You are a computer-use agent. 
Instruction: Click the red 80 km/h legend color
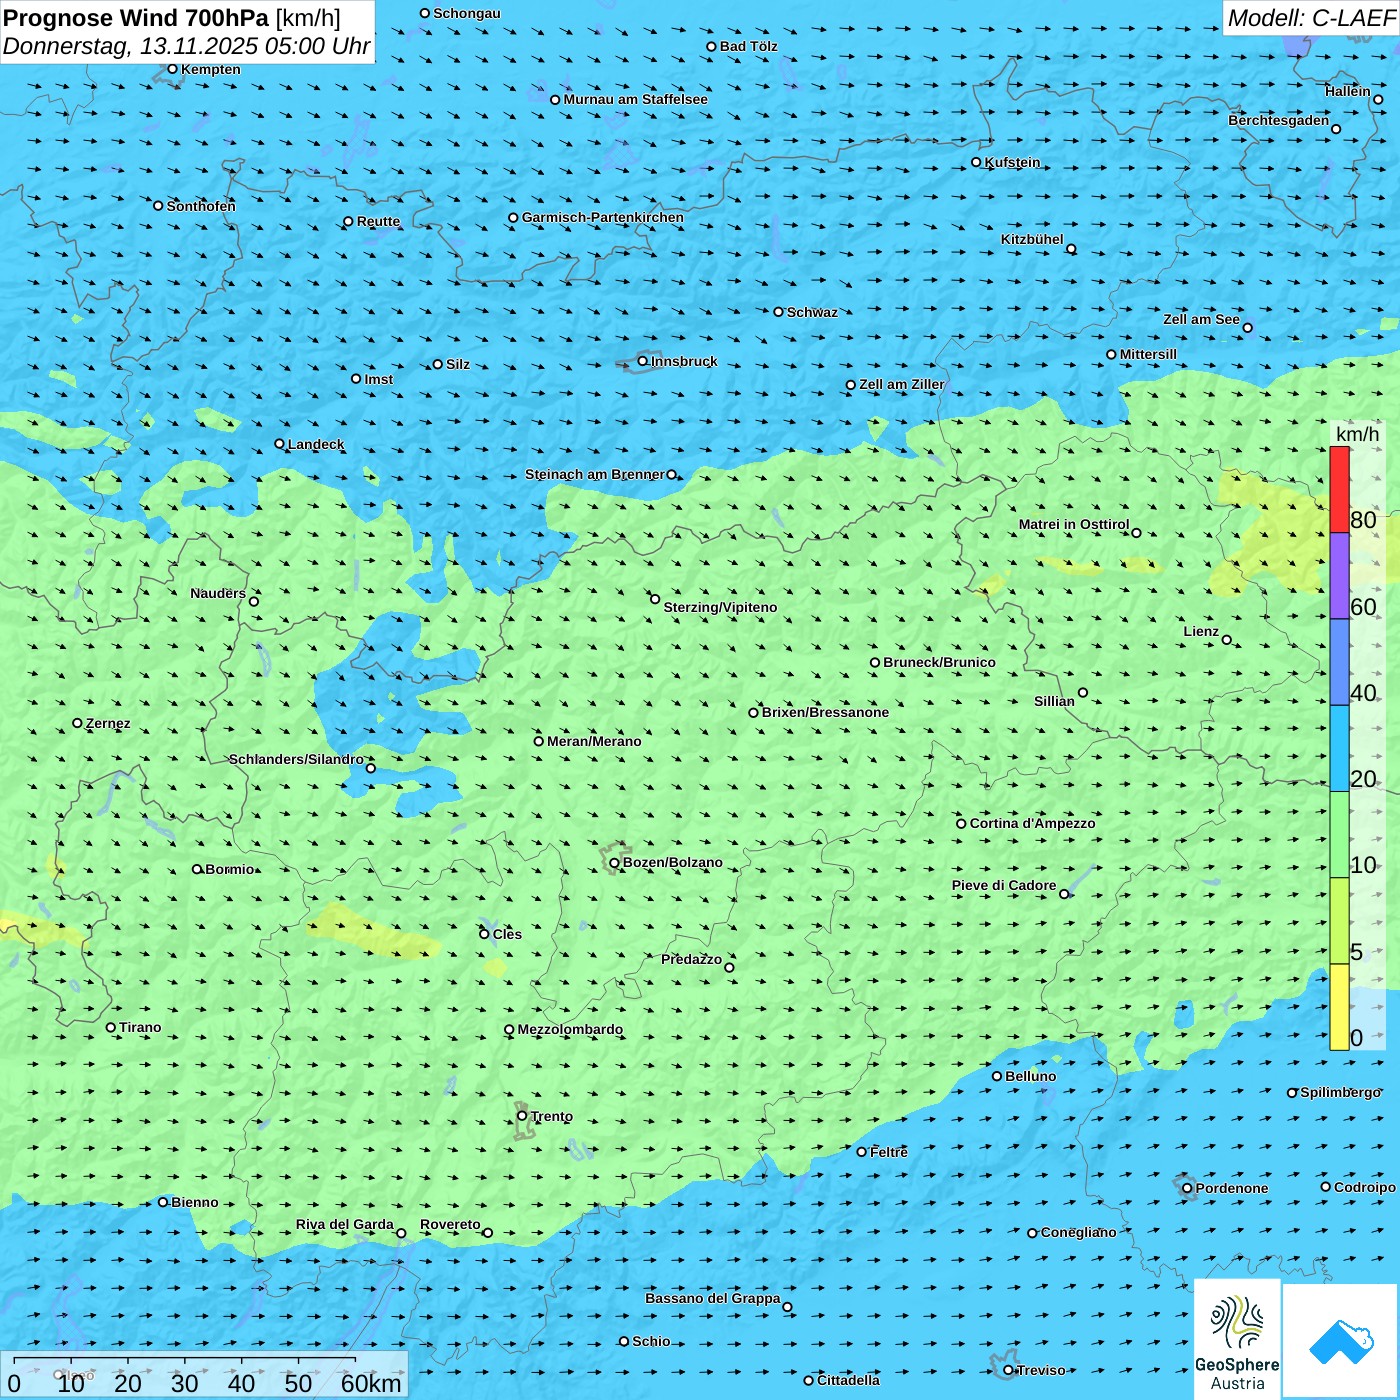(x=1339, y=489)
